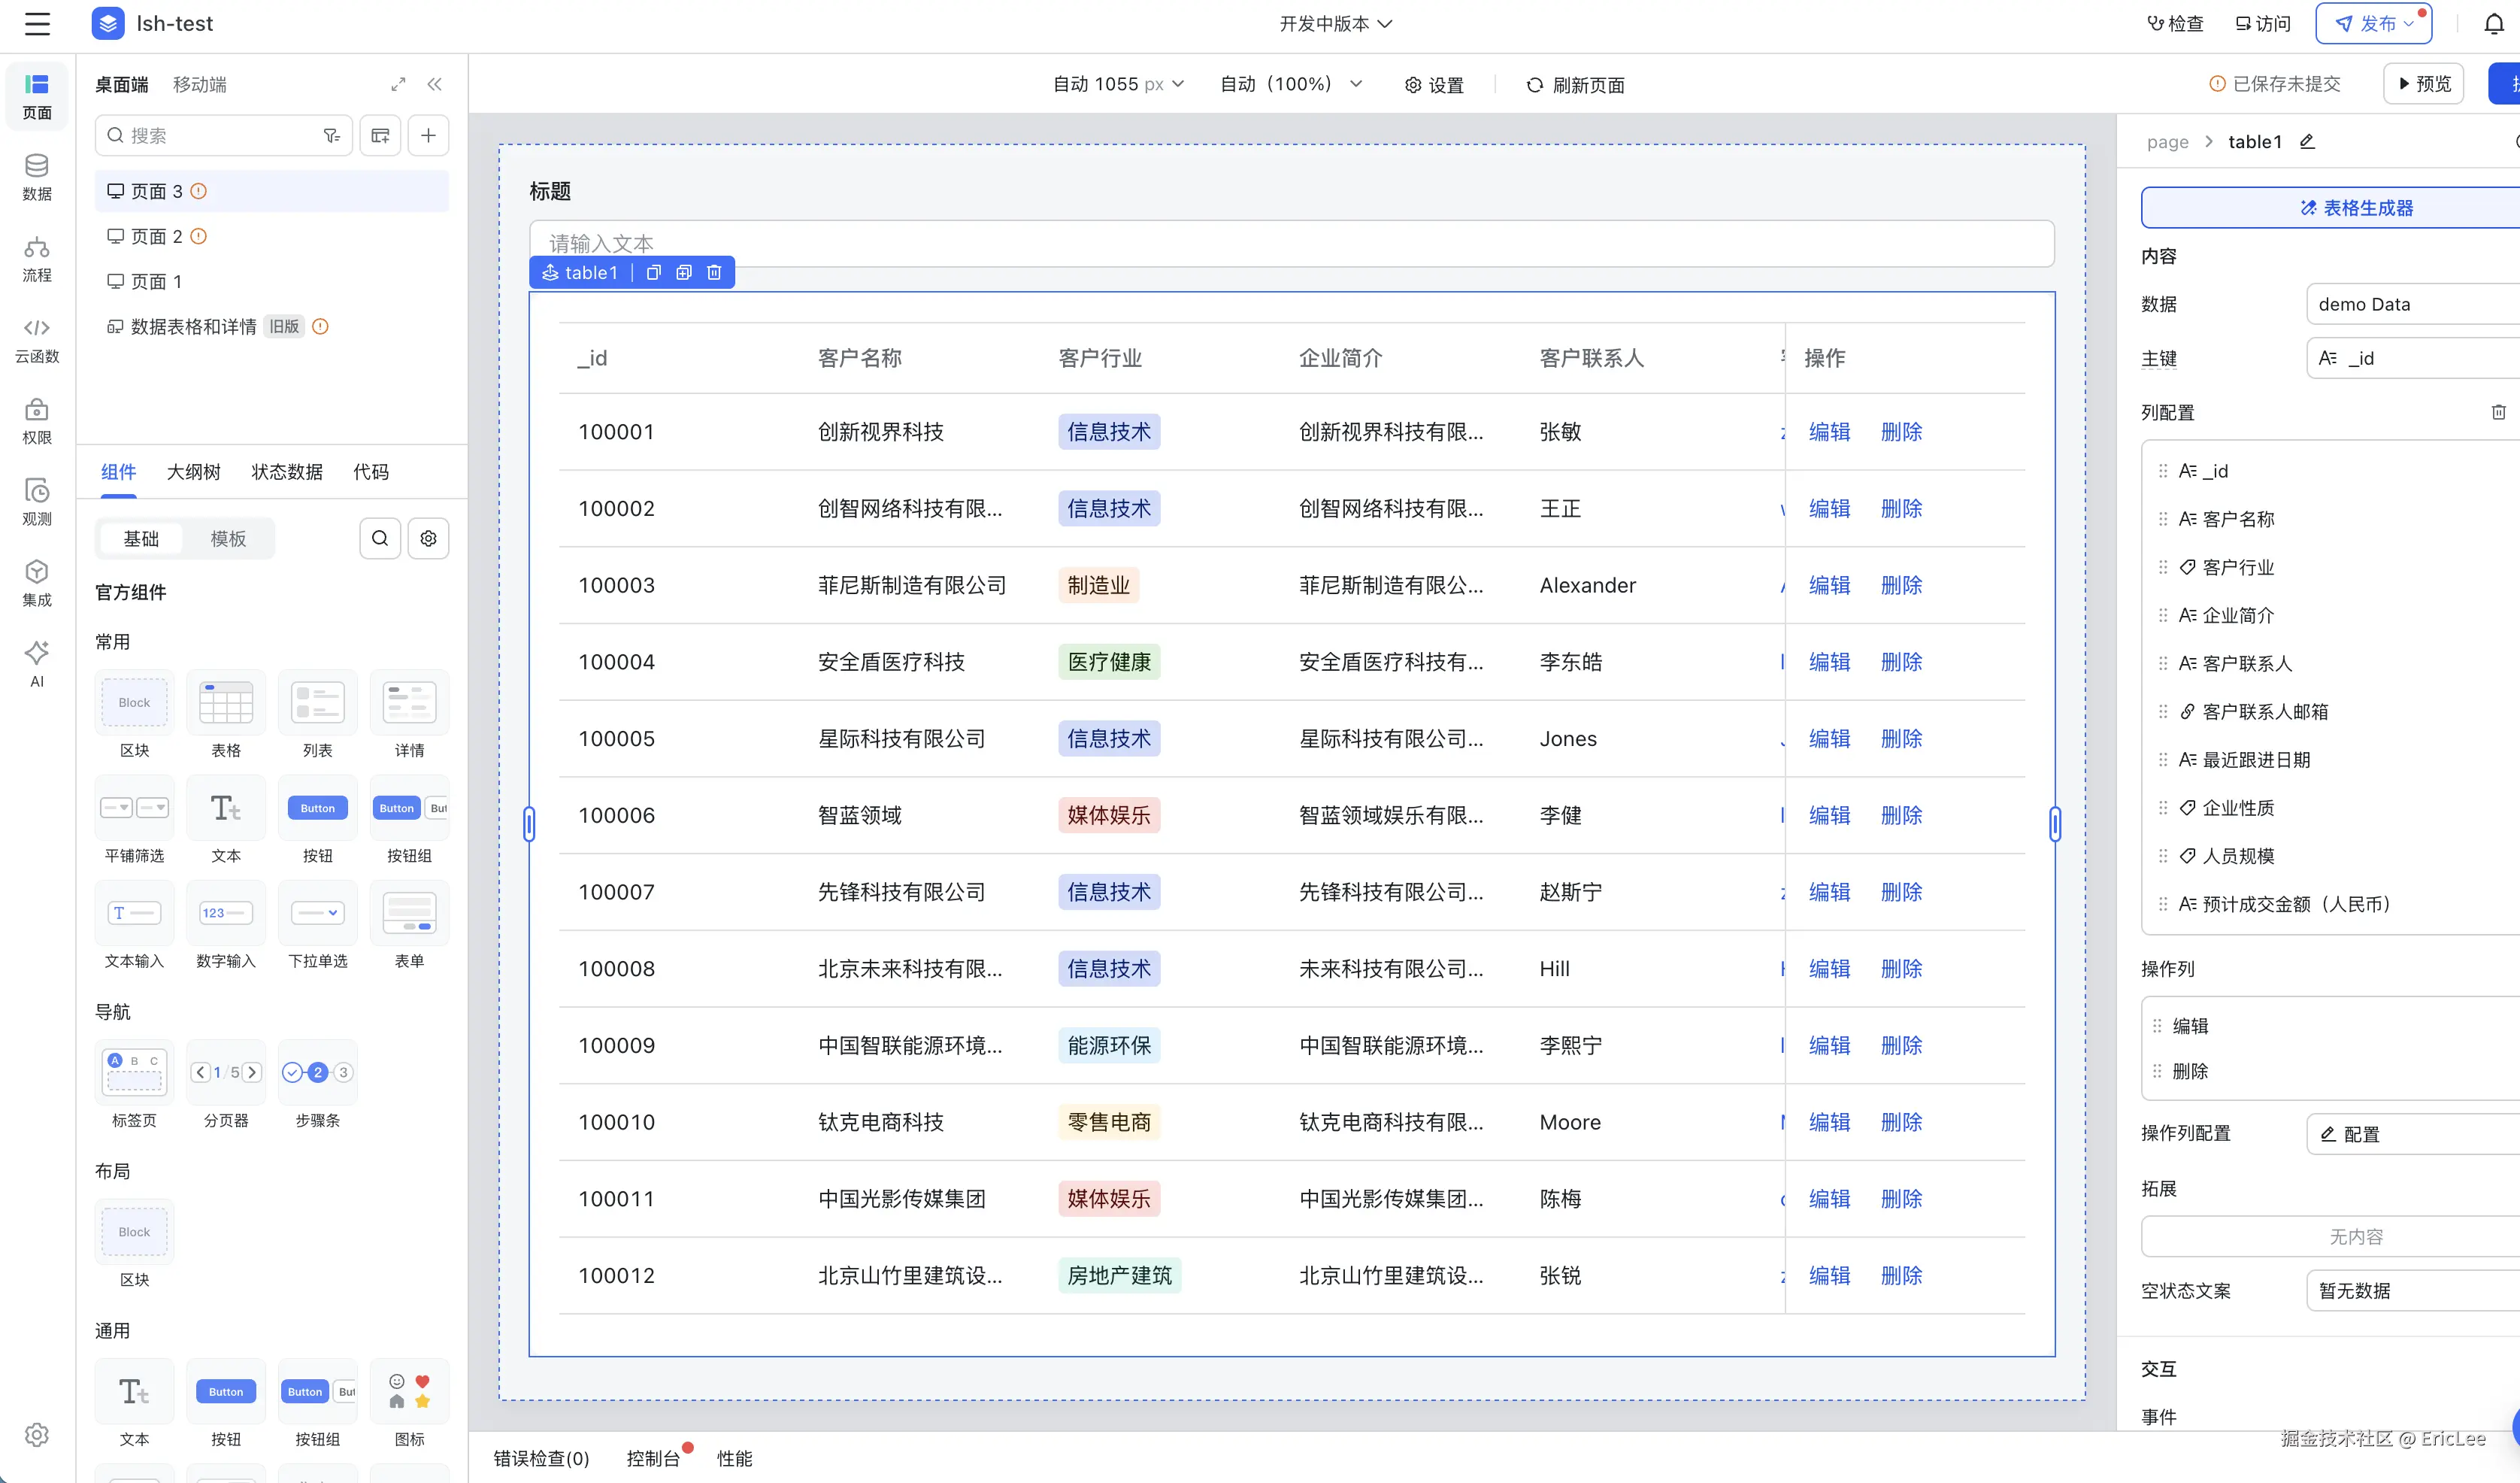The width and height of the screenshot is (2520, 1483).
Task: Click the add page plus icon
Action: pos(428,136)
